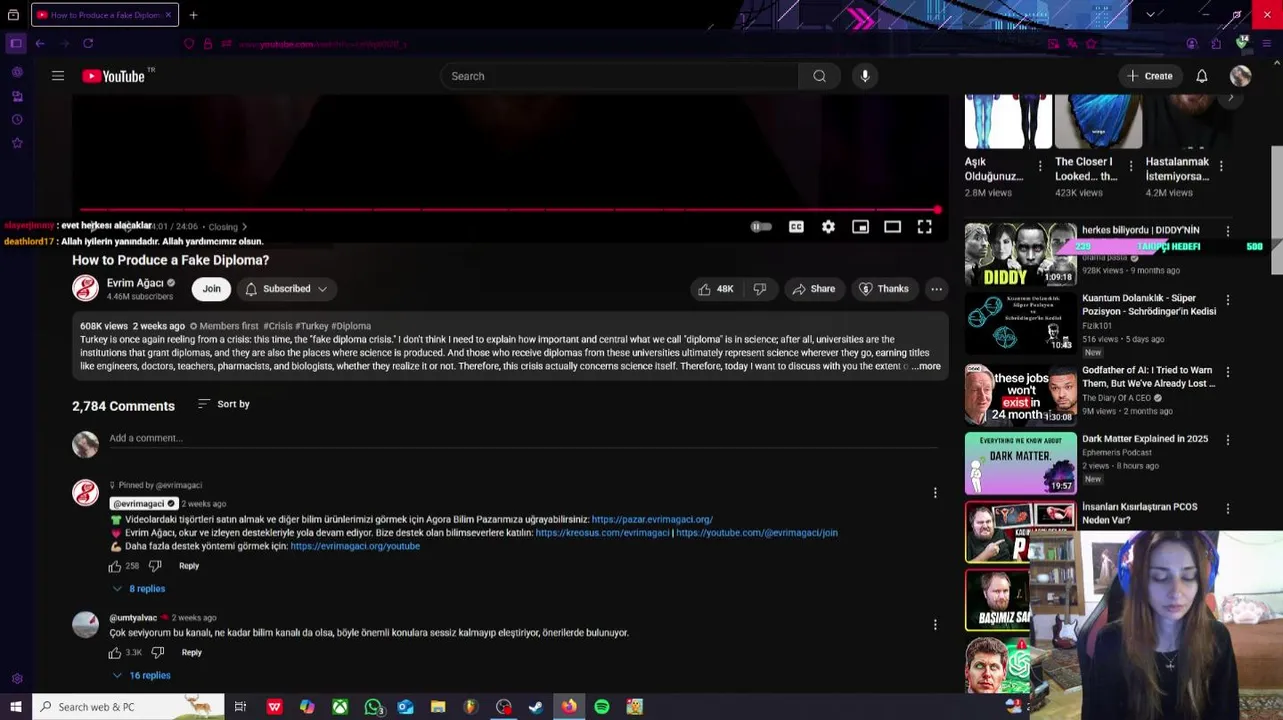Expand the 8 replies thread
This screenshot has width=1283, height=720.
(138, 589)
